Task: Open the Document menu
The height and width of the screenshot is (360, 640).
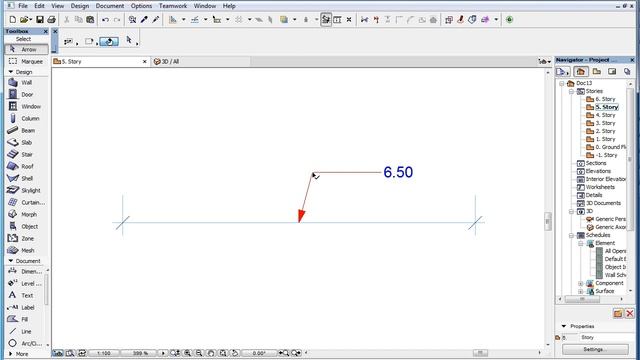Action: [110, 6]
